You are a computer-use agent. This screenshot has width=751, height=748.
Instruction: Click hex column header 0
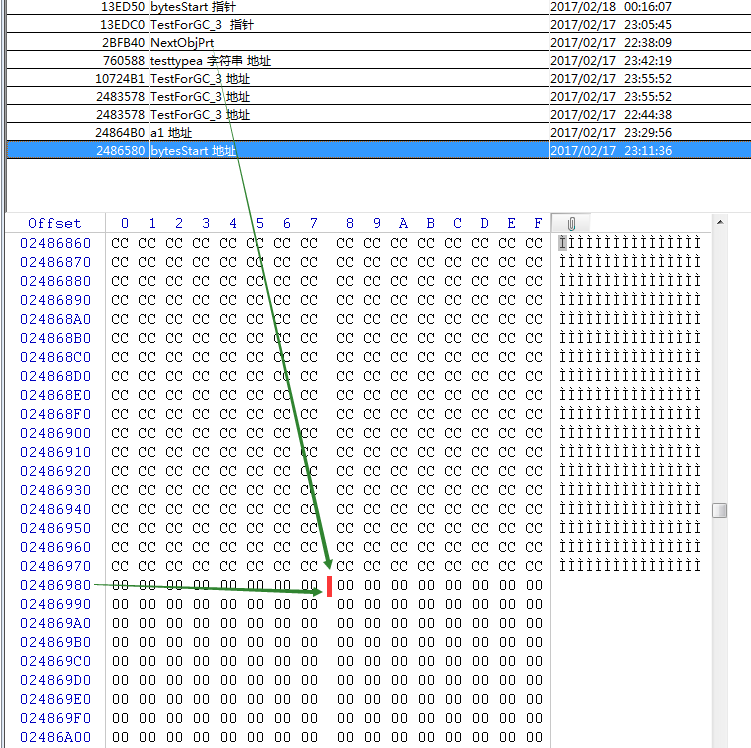point(125,224)
